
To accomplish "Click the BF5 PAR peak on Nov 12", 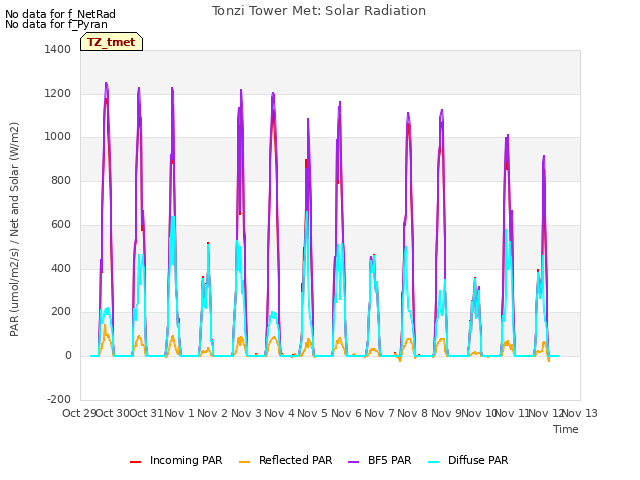I will 544,156.
